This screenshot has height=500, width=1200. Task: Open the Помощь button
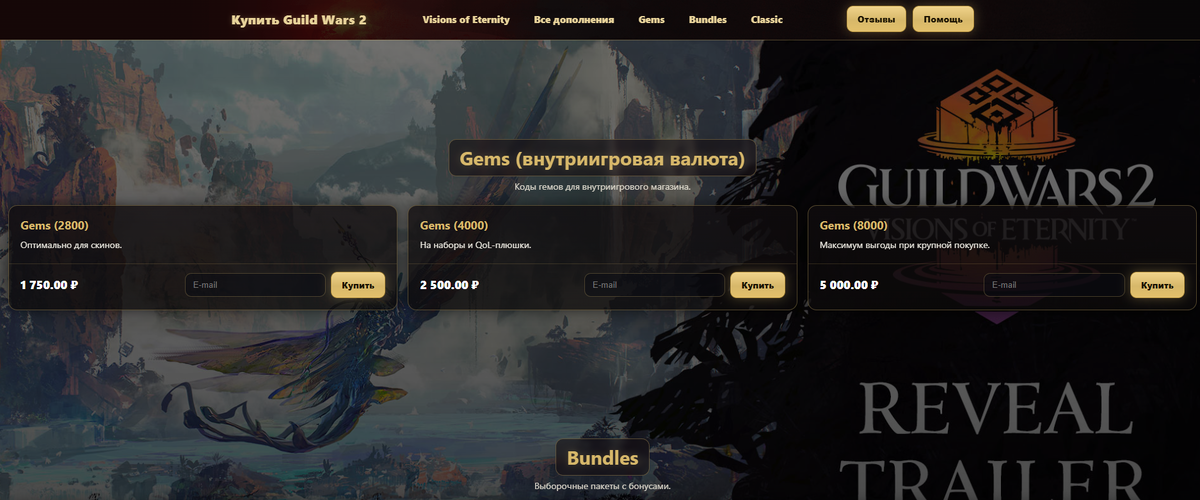(943, 19)
